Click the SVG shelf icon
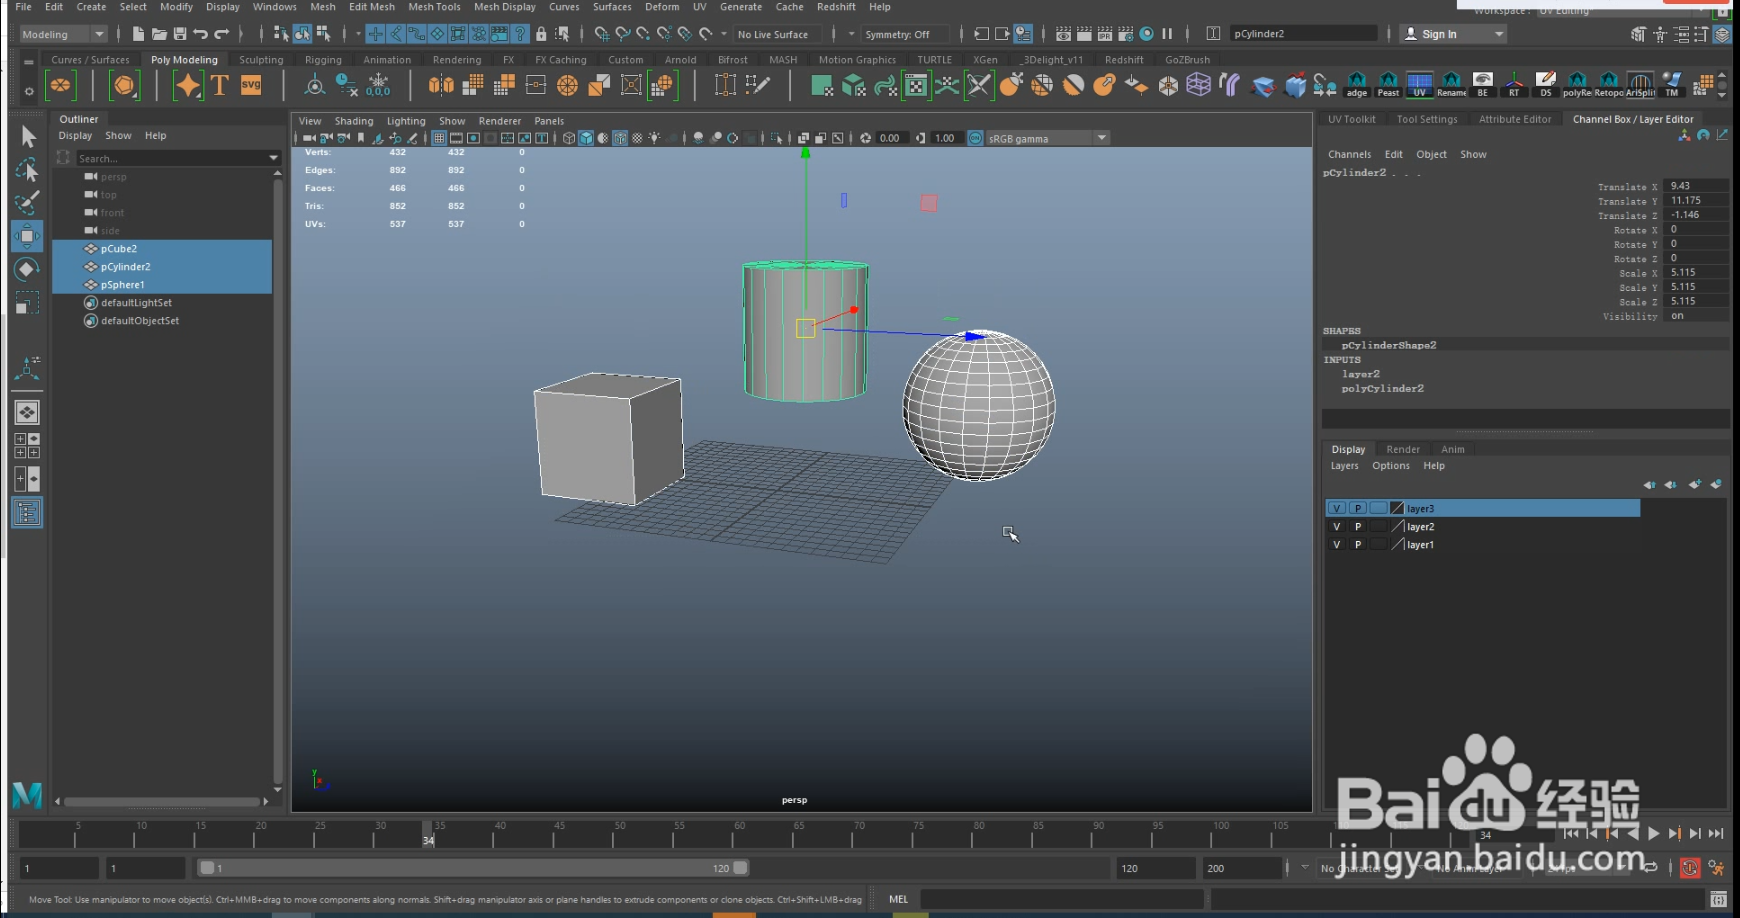1740x918 pixels. (251, 86)
